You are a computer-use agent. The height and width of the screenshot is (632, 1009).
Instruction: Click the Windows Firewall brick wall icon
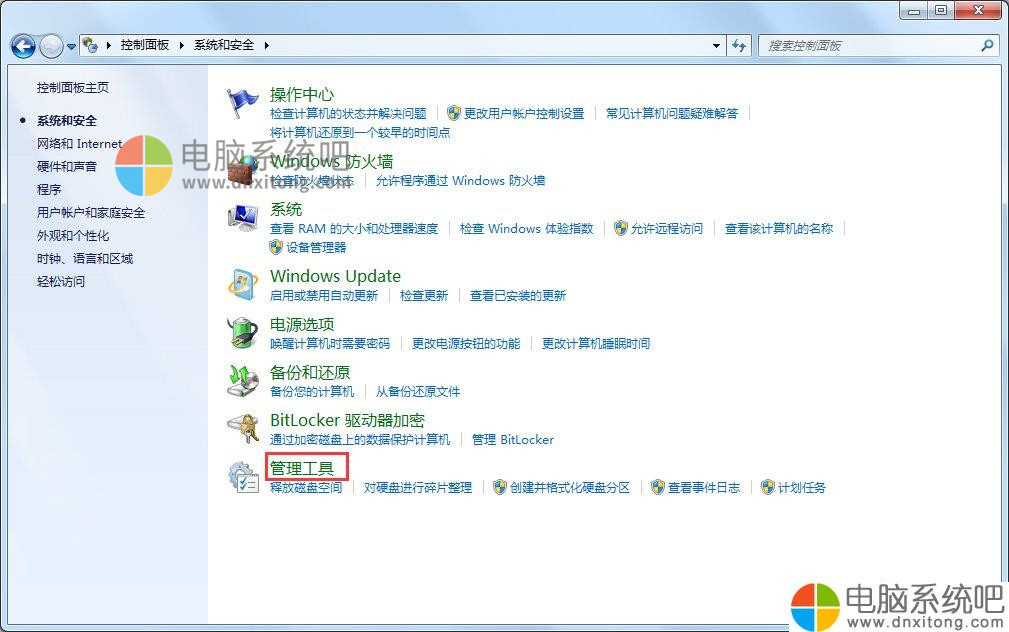[x=242, y=170]
